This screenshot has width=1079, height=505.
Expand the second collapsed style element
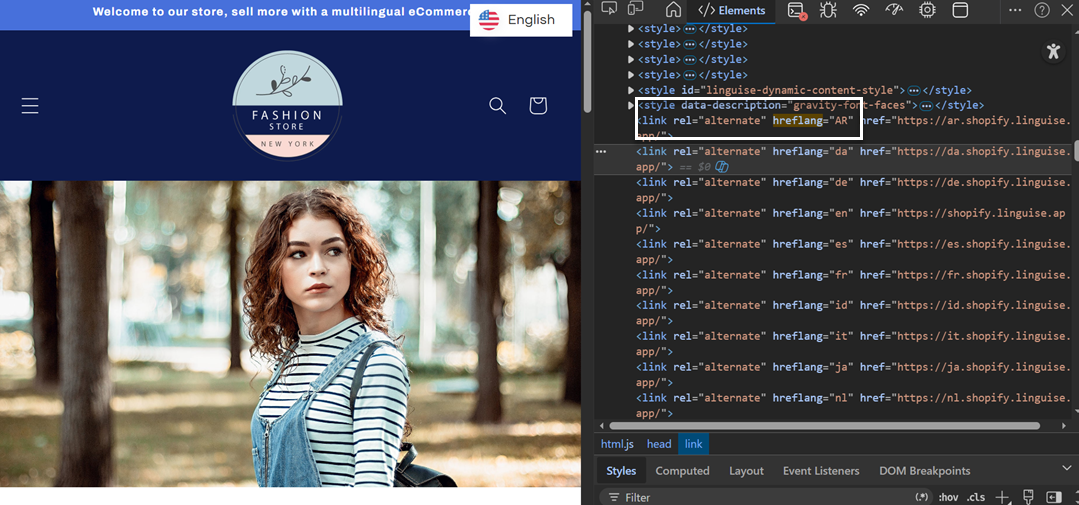click(x=631, y=44)
